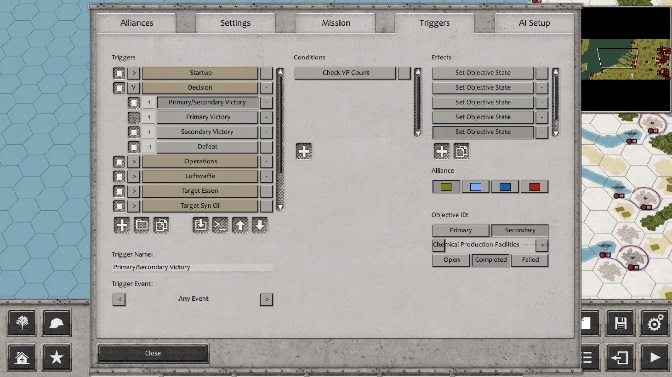Add a new condition with plus icon

304,151
